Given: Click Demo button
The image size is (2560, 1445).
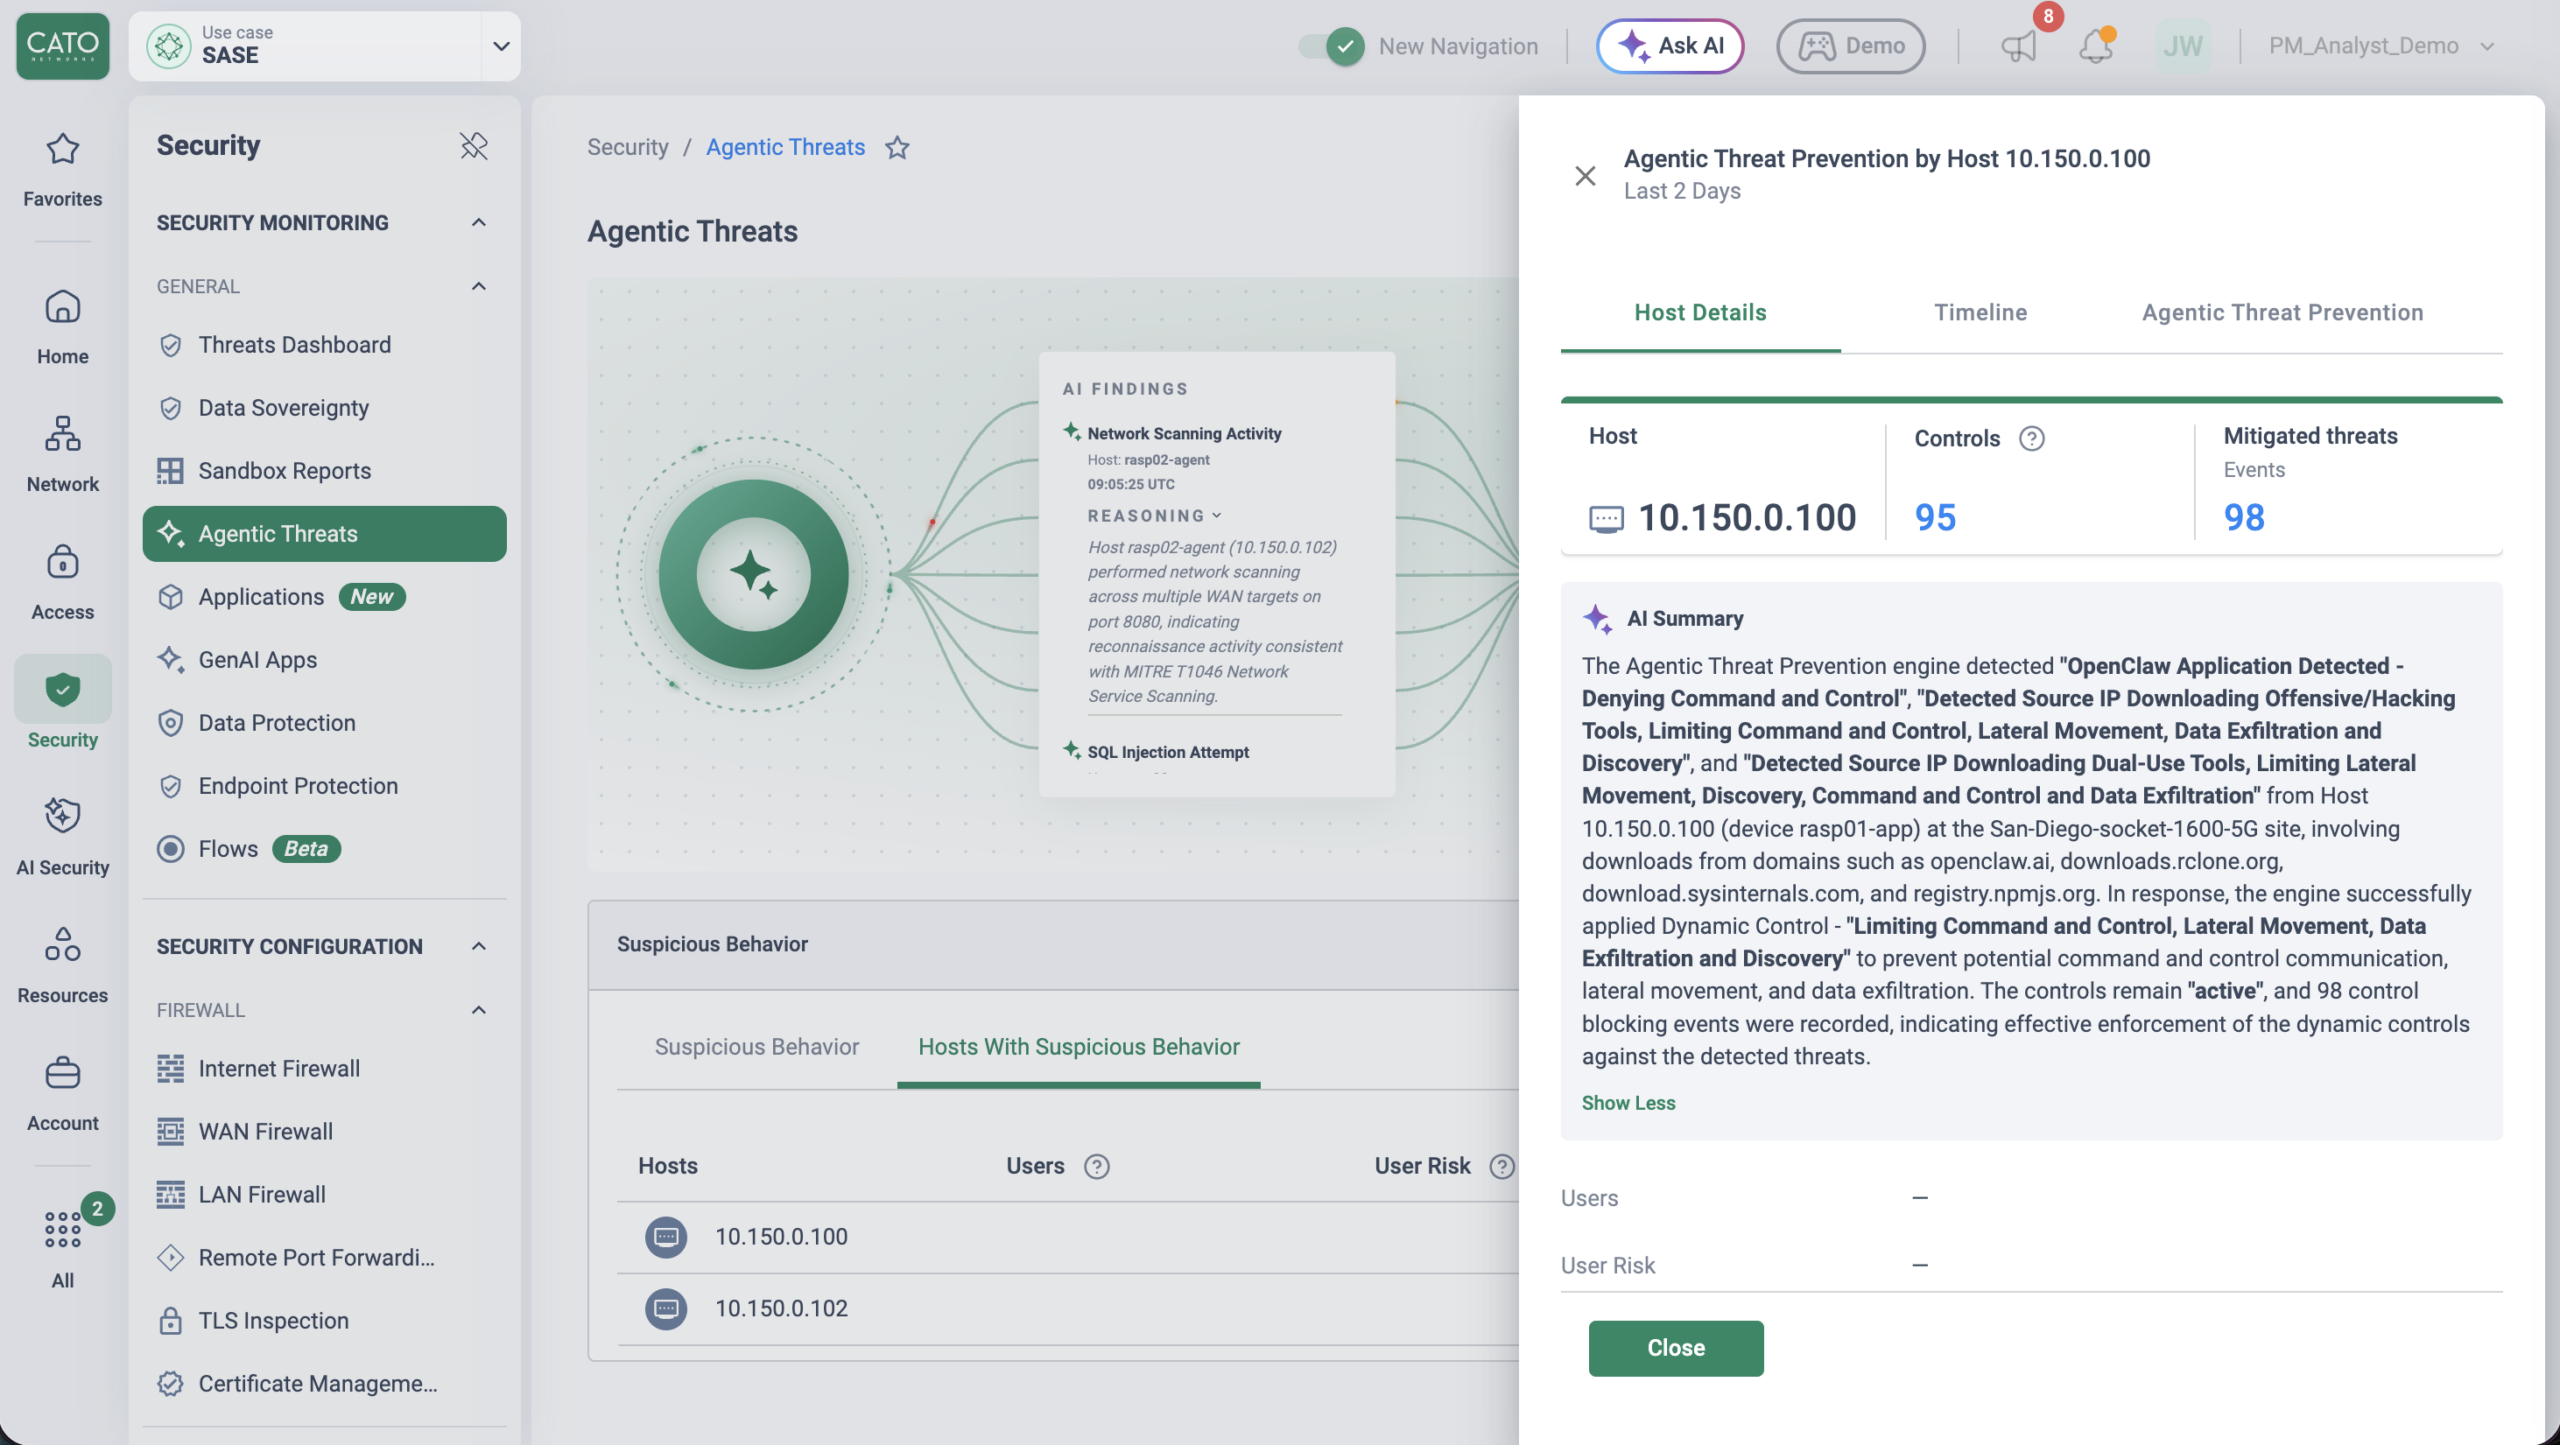Looking at the screenshot, I should 1850,46.
